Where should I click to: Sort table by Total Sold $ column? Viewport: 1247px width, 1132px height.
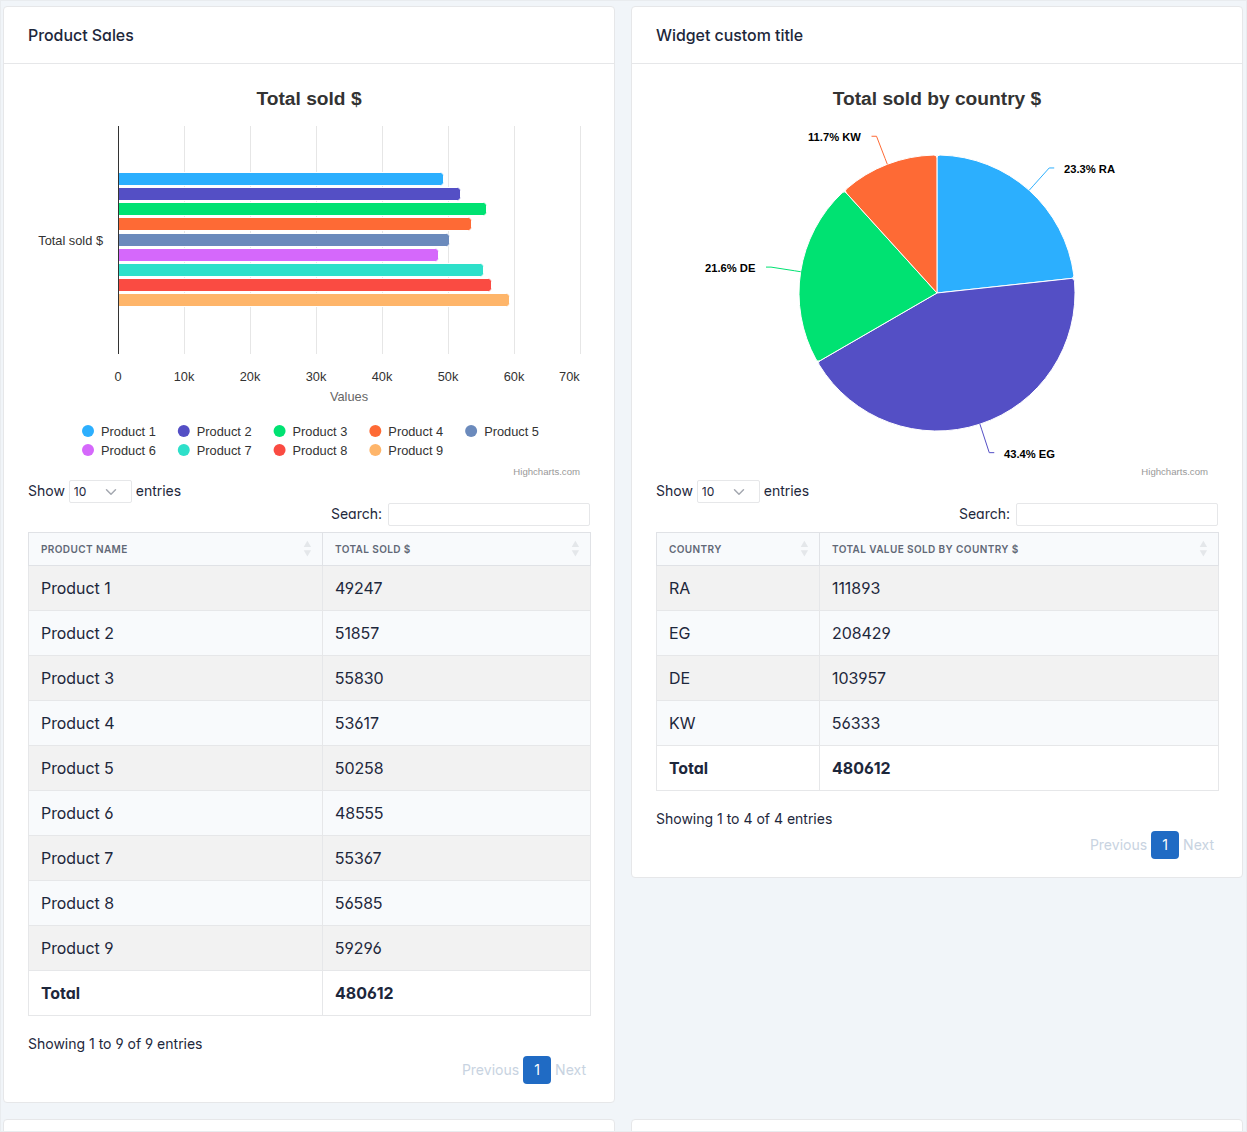click(456, 549)
